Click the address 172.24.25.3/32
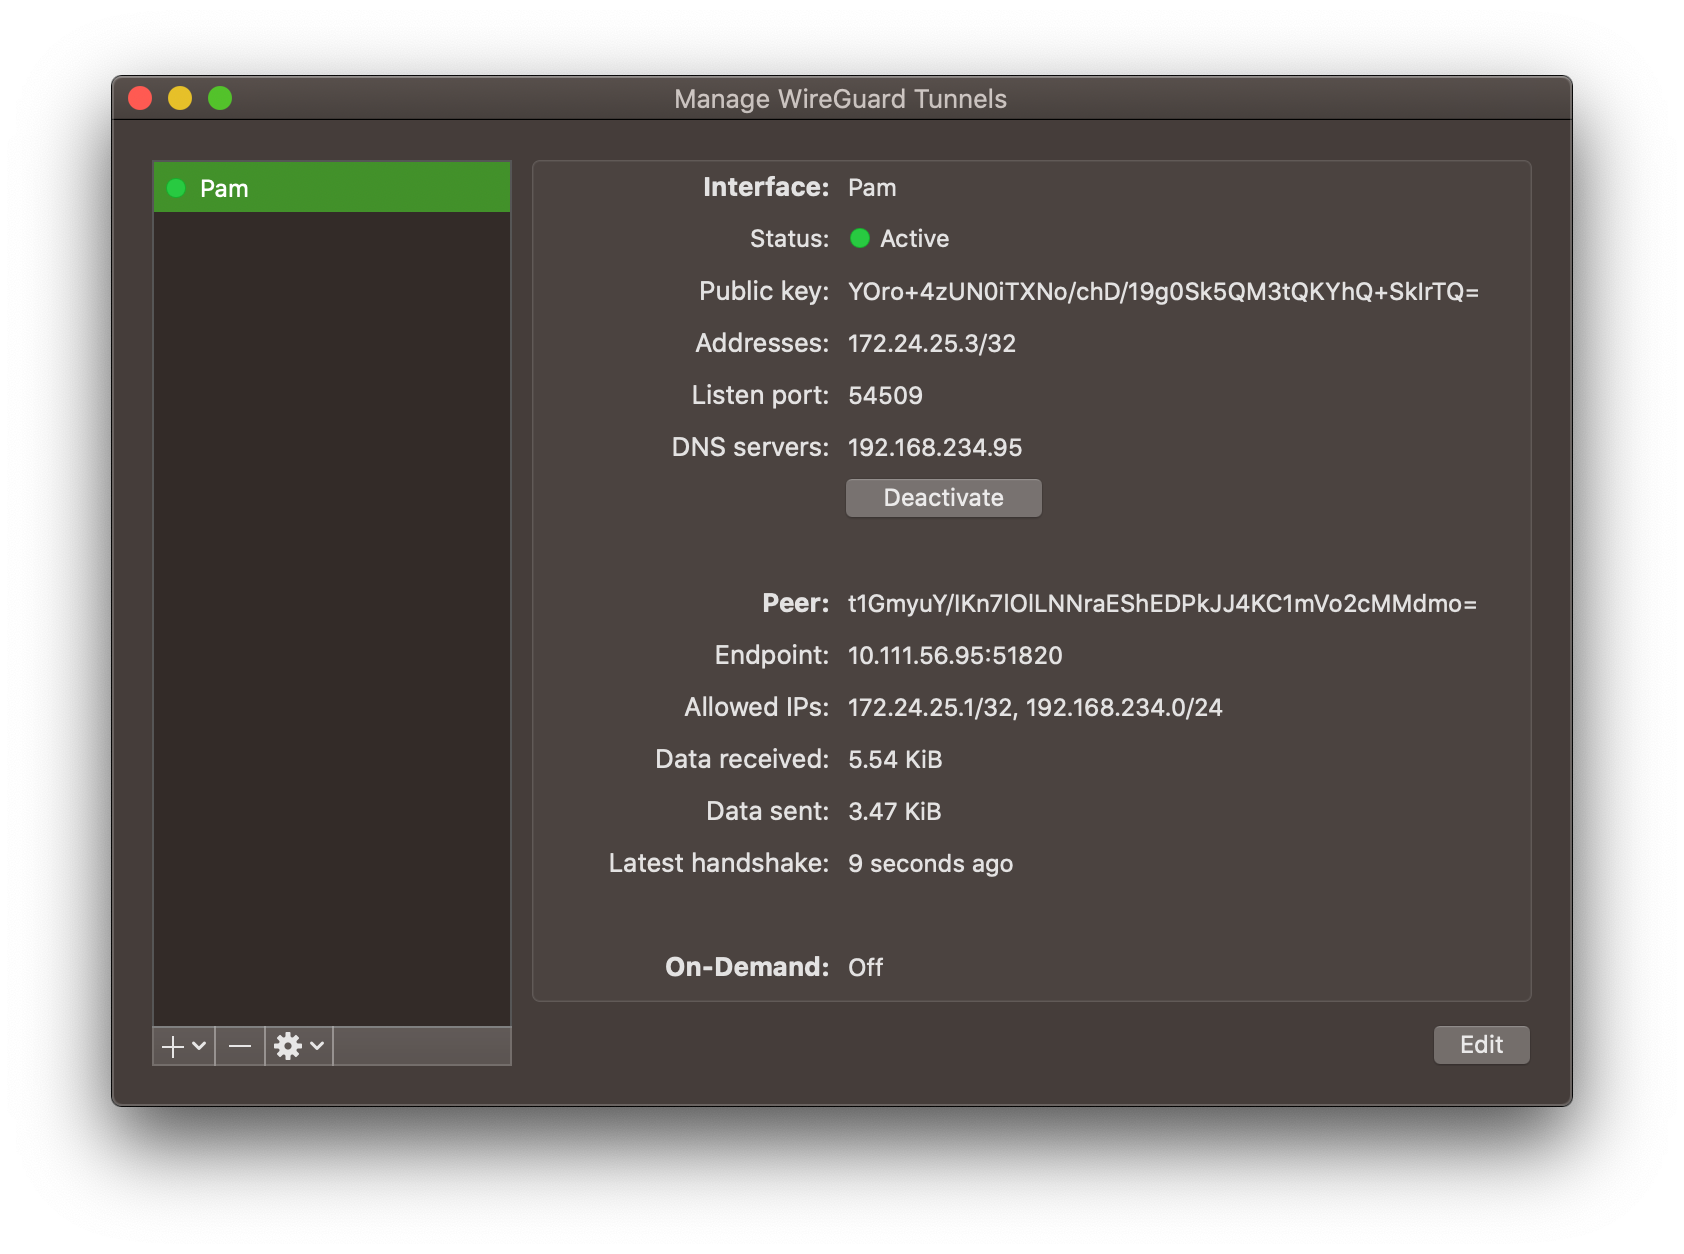This screenshot has width=1684, height=1254. pos(932,343)
